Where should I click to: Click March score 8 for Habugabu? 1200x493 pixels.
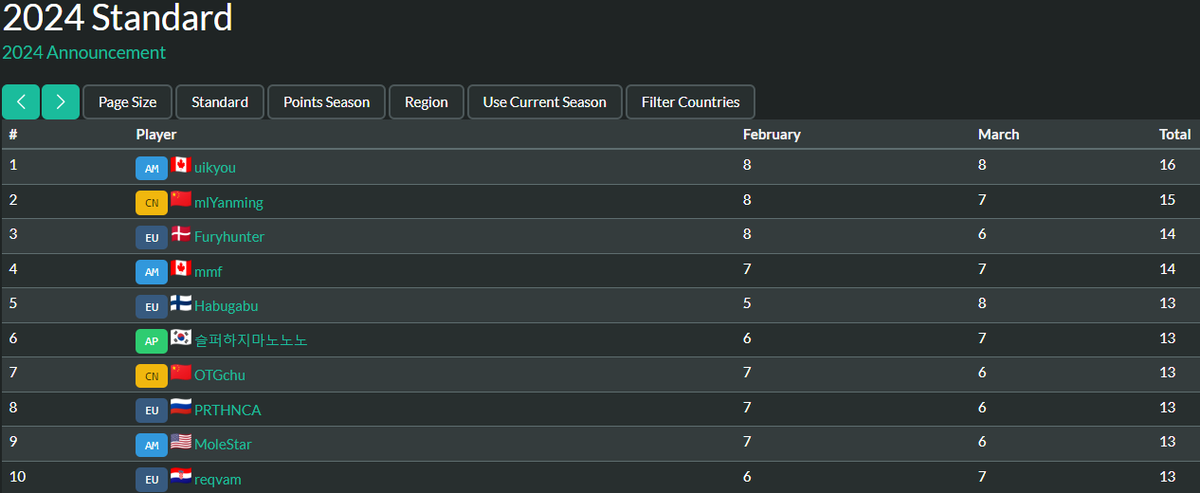pos(982,303)
